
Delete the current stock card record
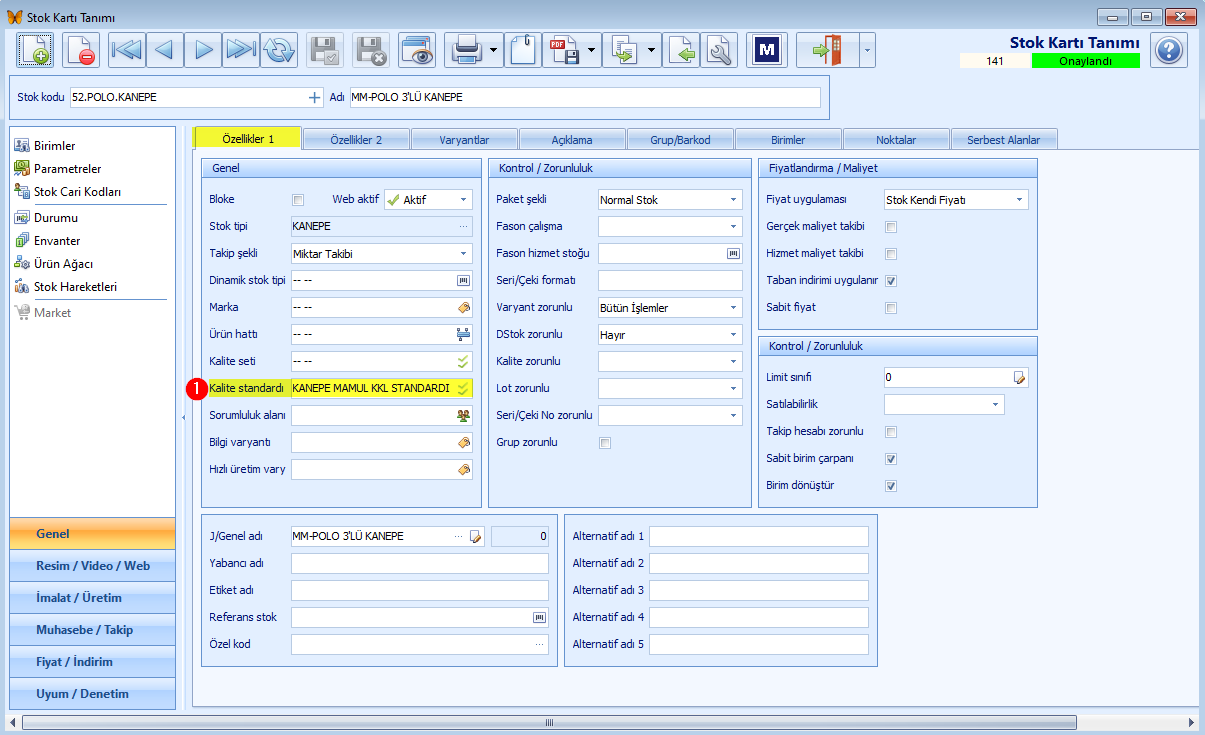(81, 49)
